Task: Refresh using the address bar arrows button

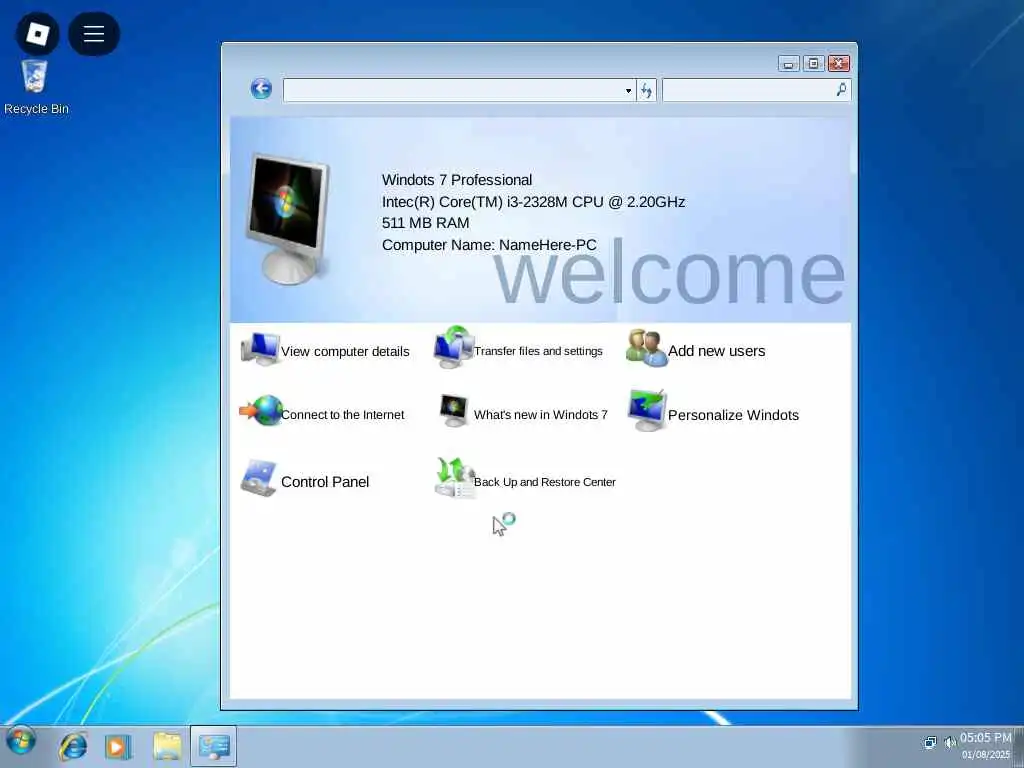Action: pos(646,91)
